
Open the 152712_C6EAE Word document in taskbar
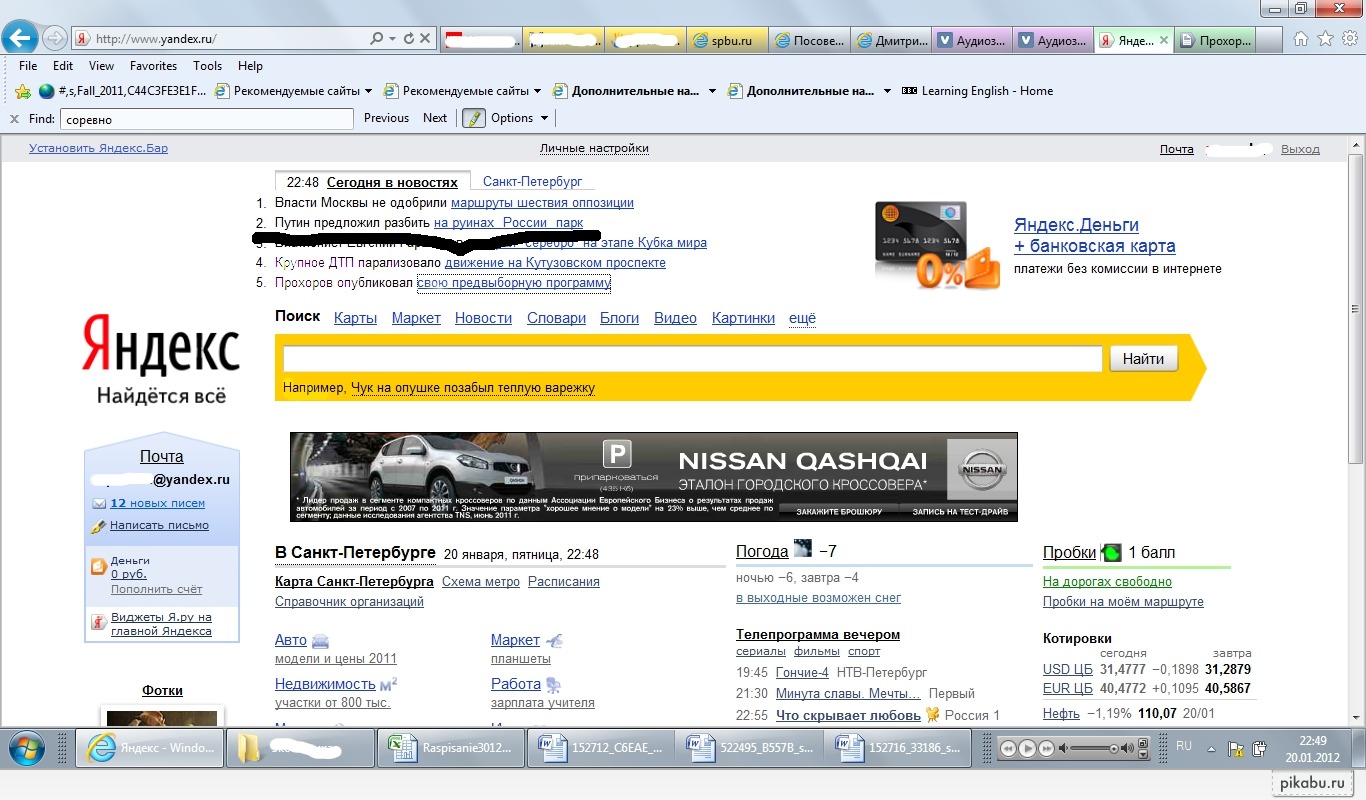point(602,748)
